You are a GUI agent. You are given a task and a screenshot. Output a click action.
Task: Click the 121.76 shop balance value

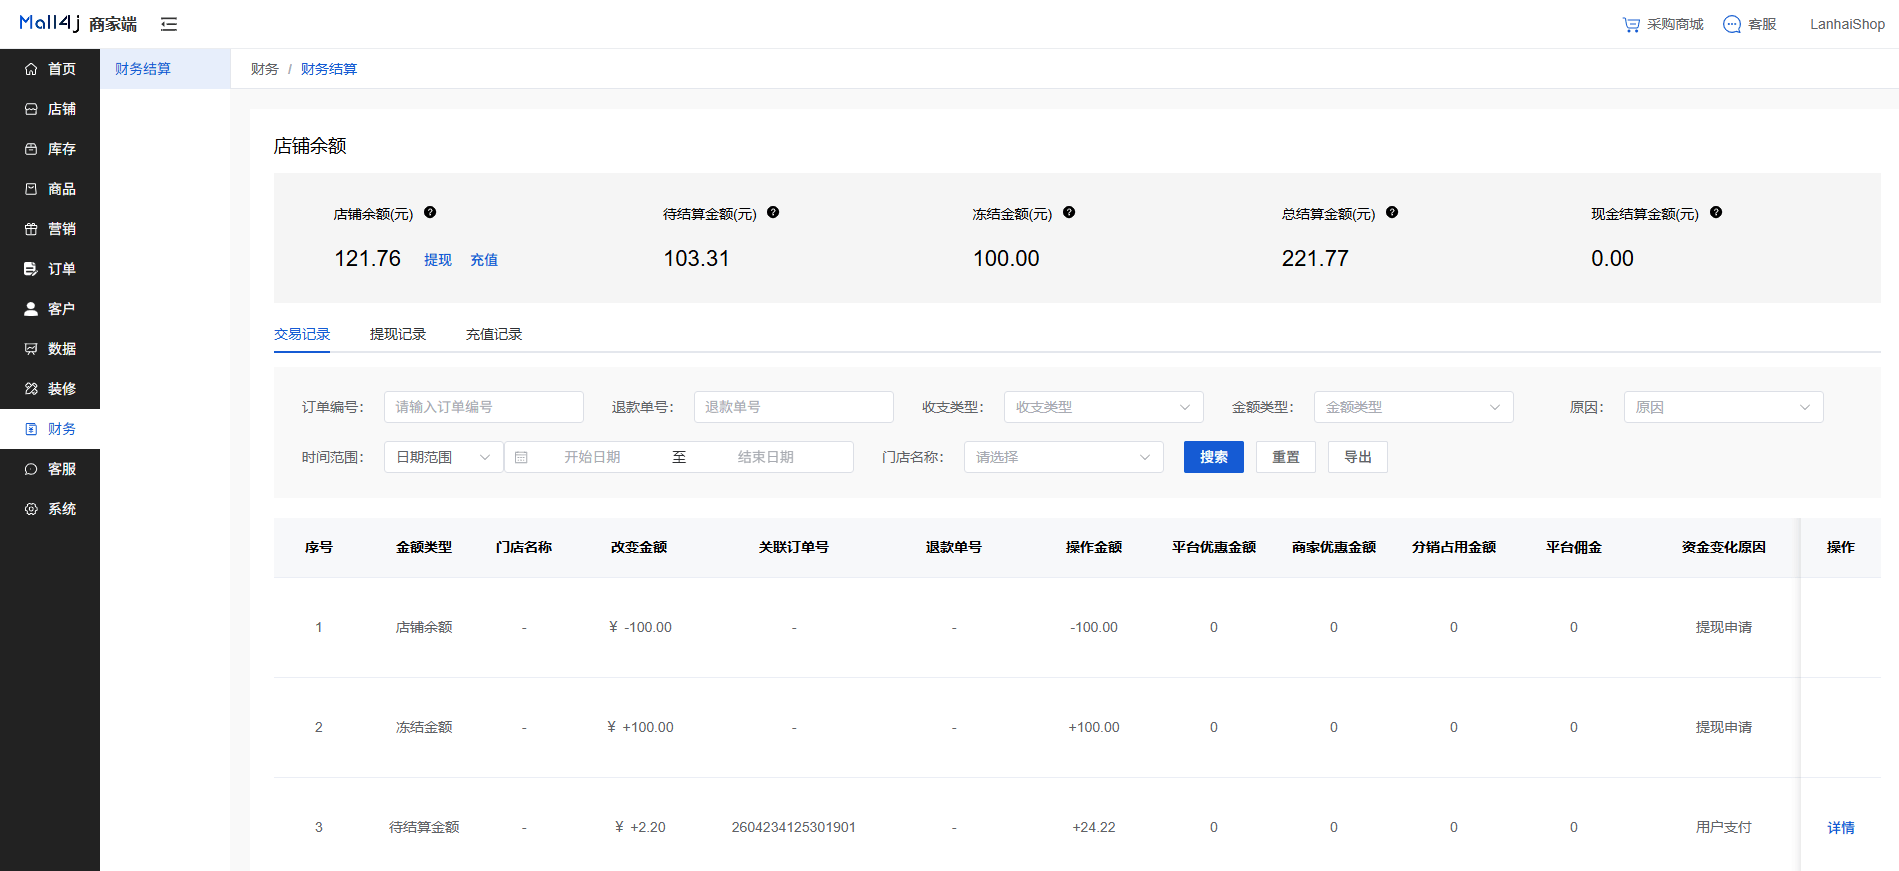click(x=367, y=259)
